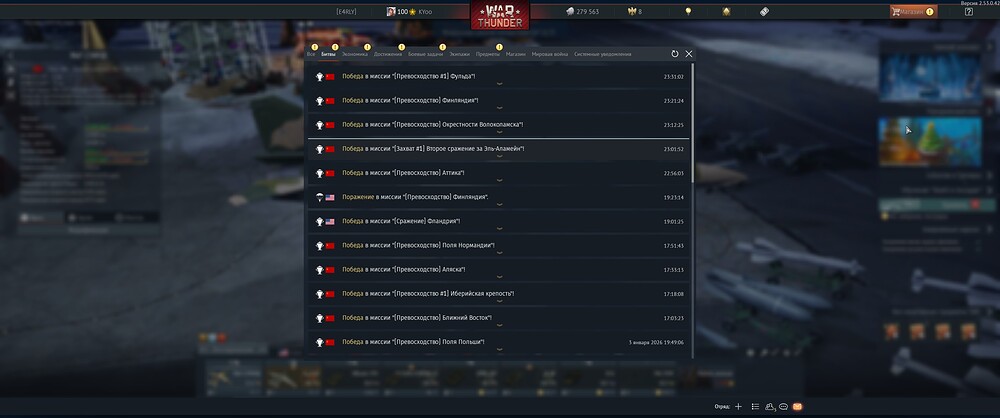Expand the Фландрия mission entry
Screen dimensions: 1000x418
coord(498,222)
